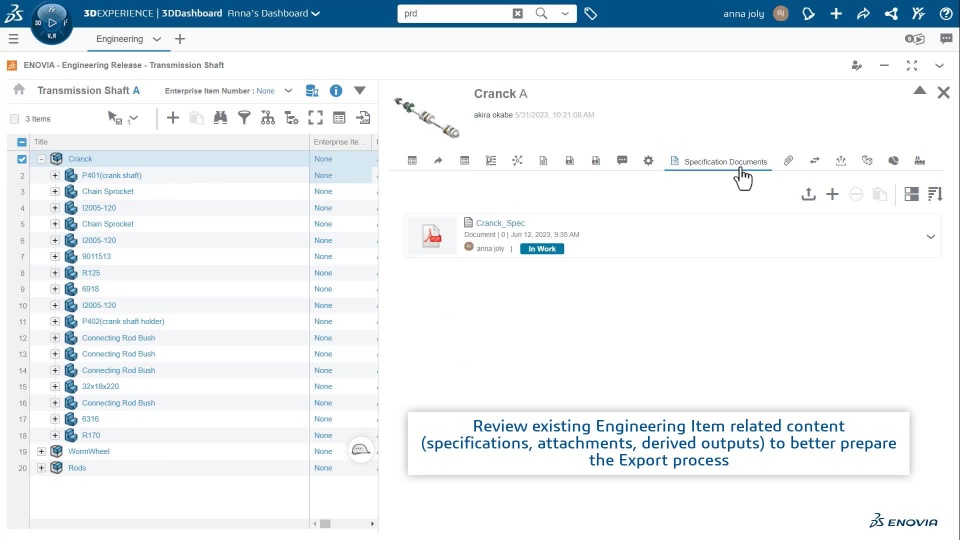Open the help question mark icon

[945, 13]
